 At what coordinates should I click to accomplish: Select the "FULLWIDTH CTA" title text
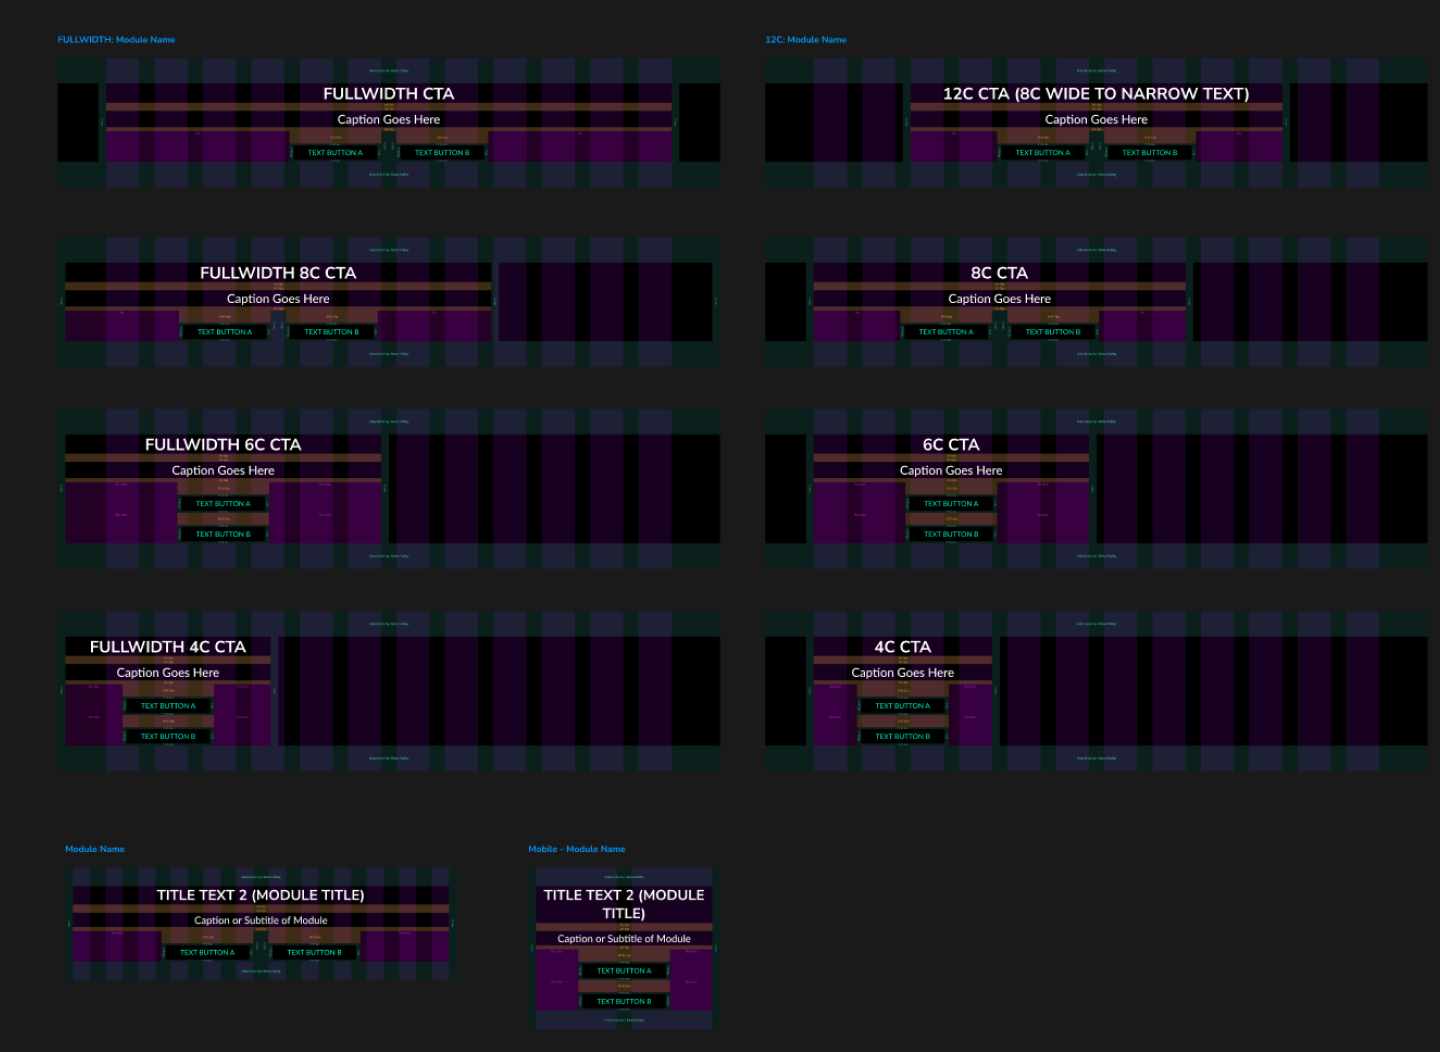pos(388,94)
